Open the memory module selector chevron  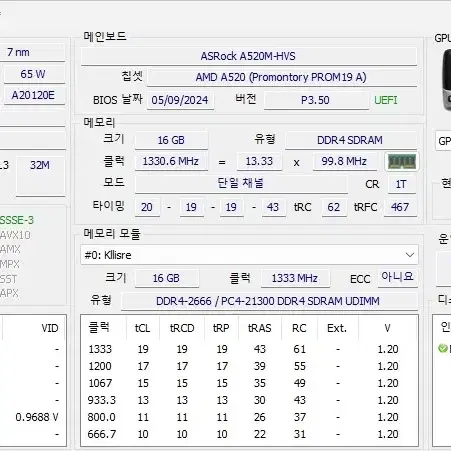(410, 255)
